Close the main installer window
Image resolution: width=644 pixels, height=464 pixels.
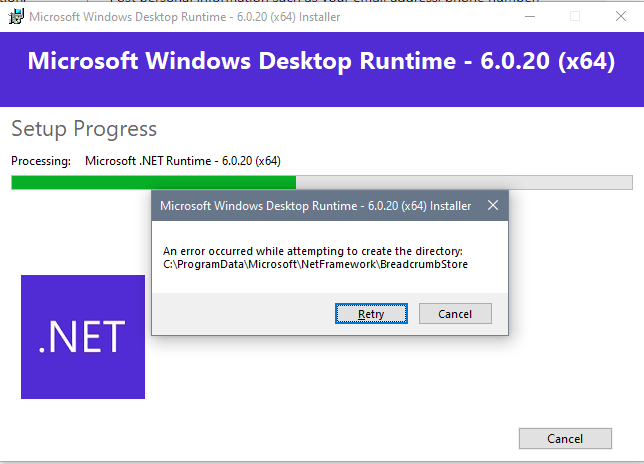[621, 17]
